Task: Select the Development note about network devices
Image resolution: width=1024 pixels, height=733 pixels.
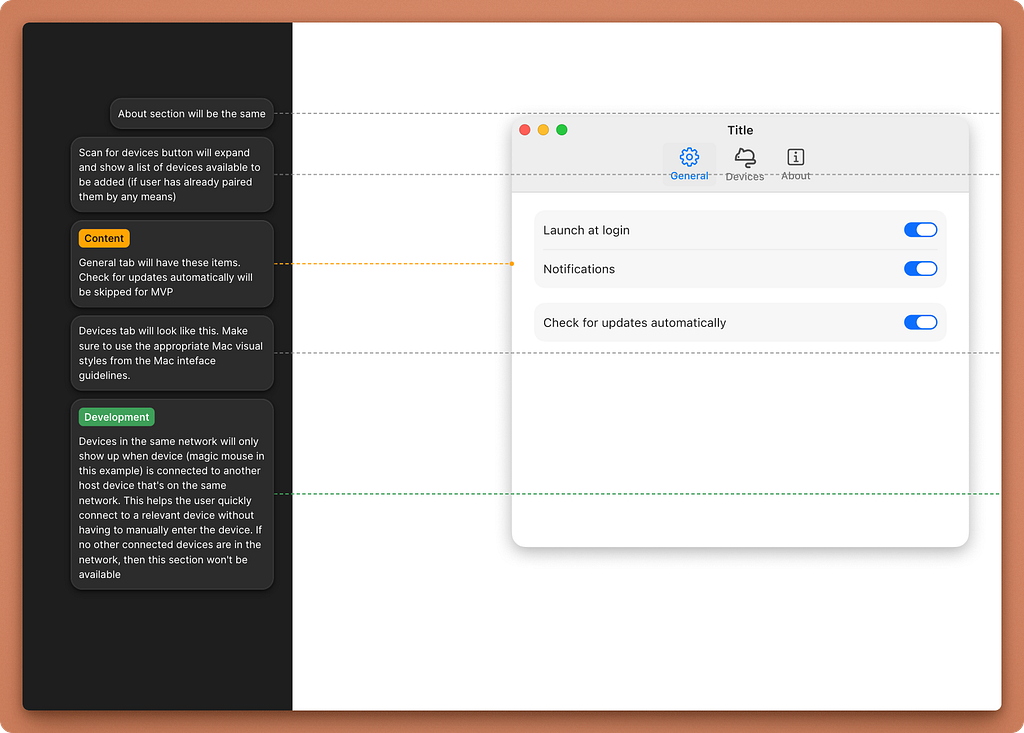Action: (171, 495)
